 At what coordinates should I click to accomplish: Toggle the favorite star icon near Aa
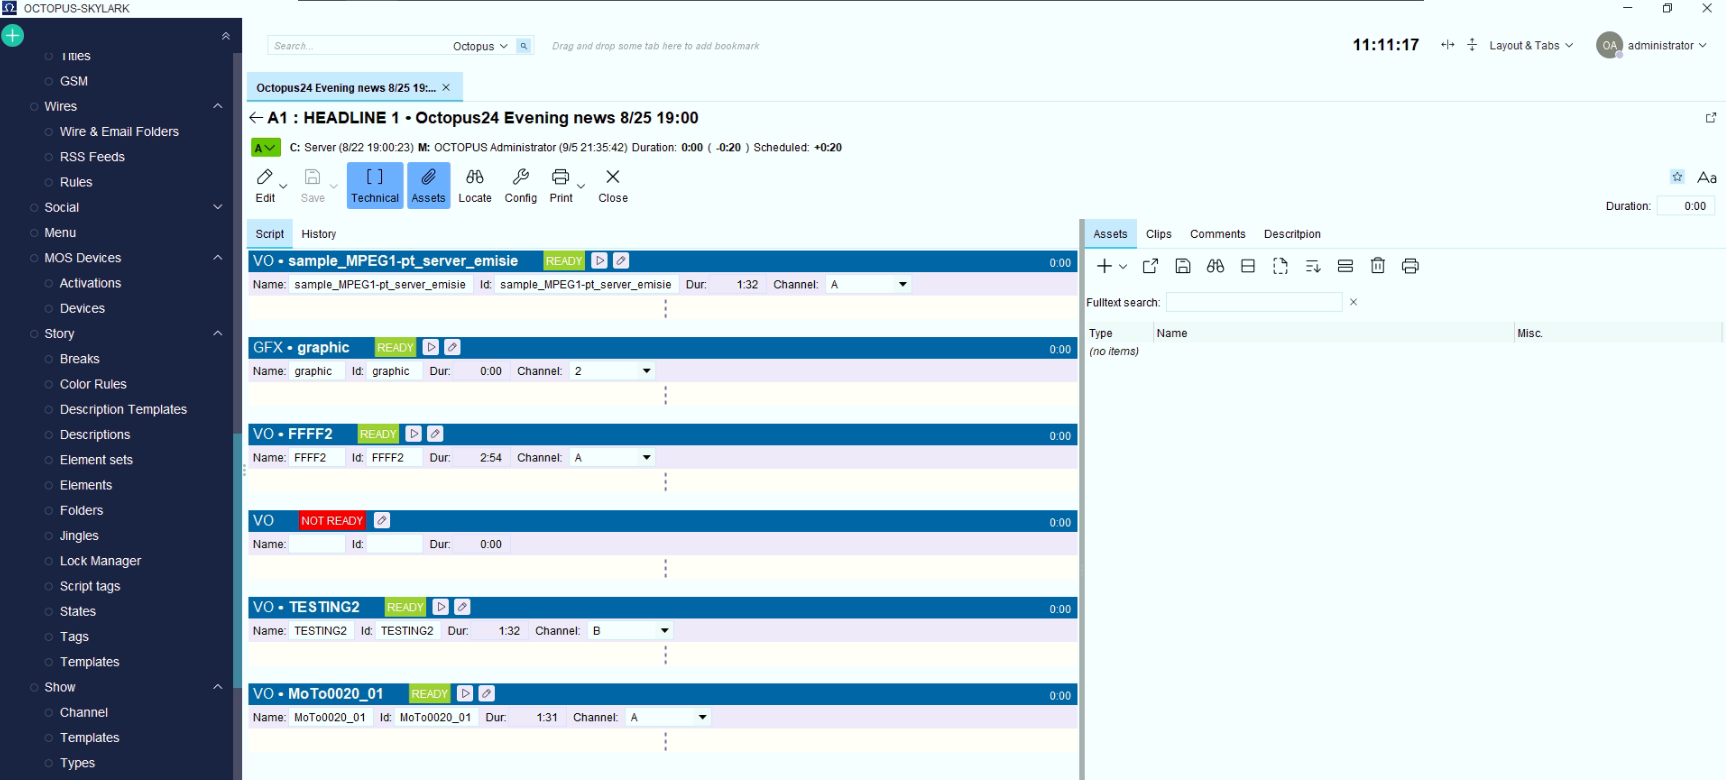pyautogui.click(x=1677, y=177)
